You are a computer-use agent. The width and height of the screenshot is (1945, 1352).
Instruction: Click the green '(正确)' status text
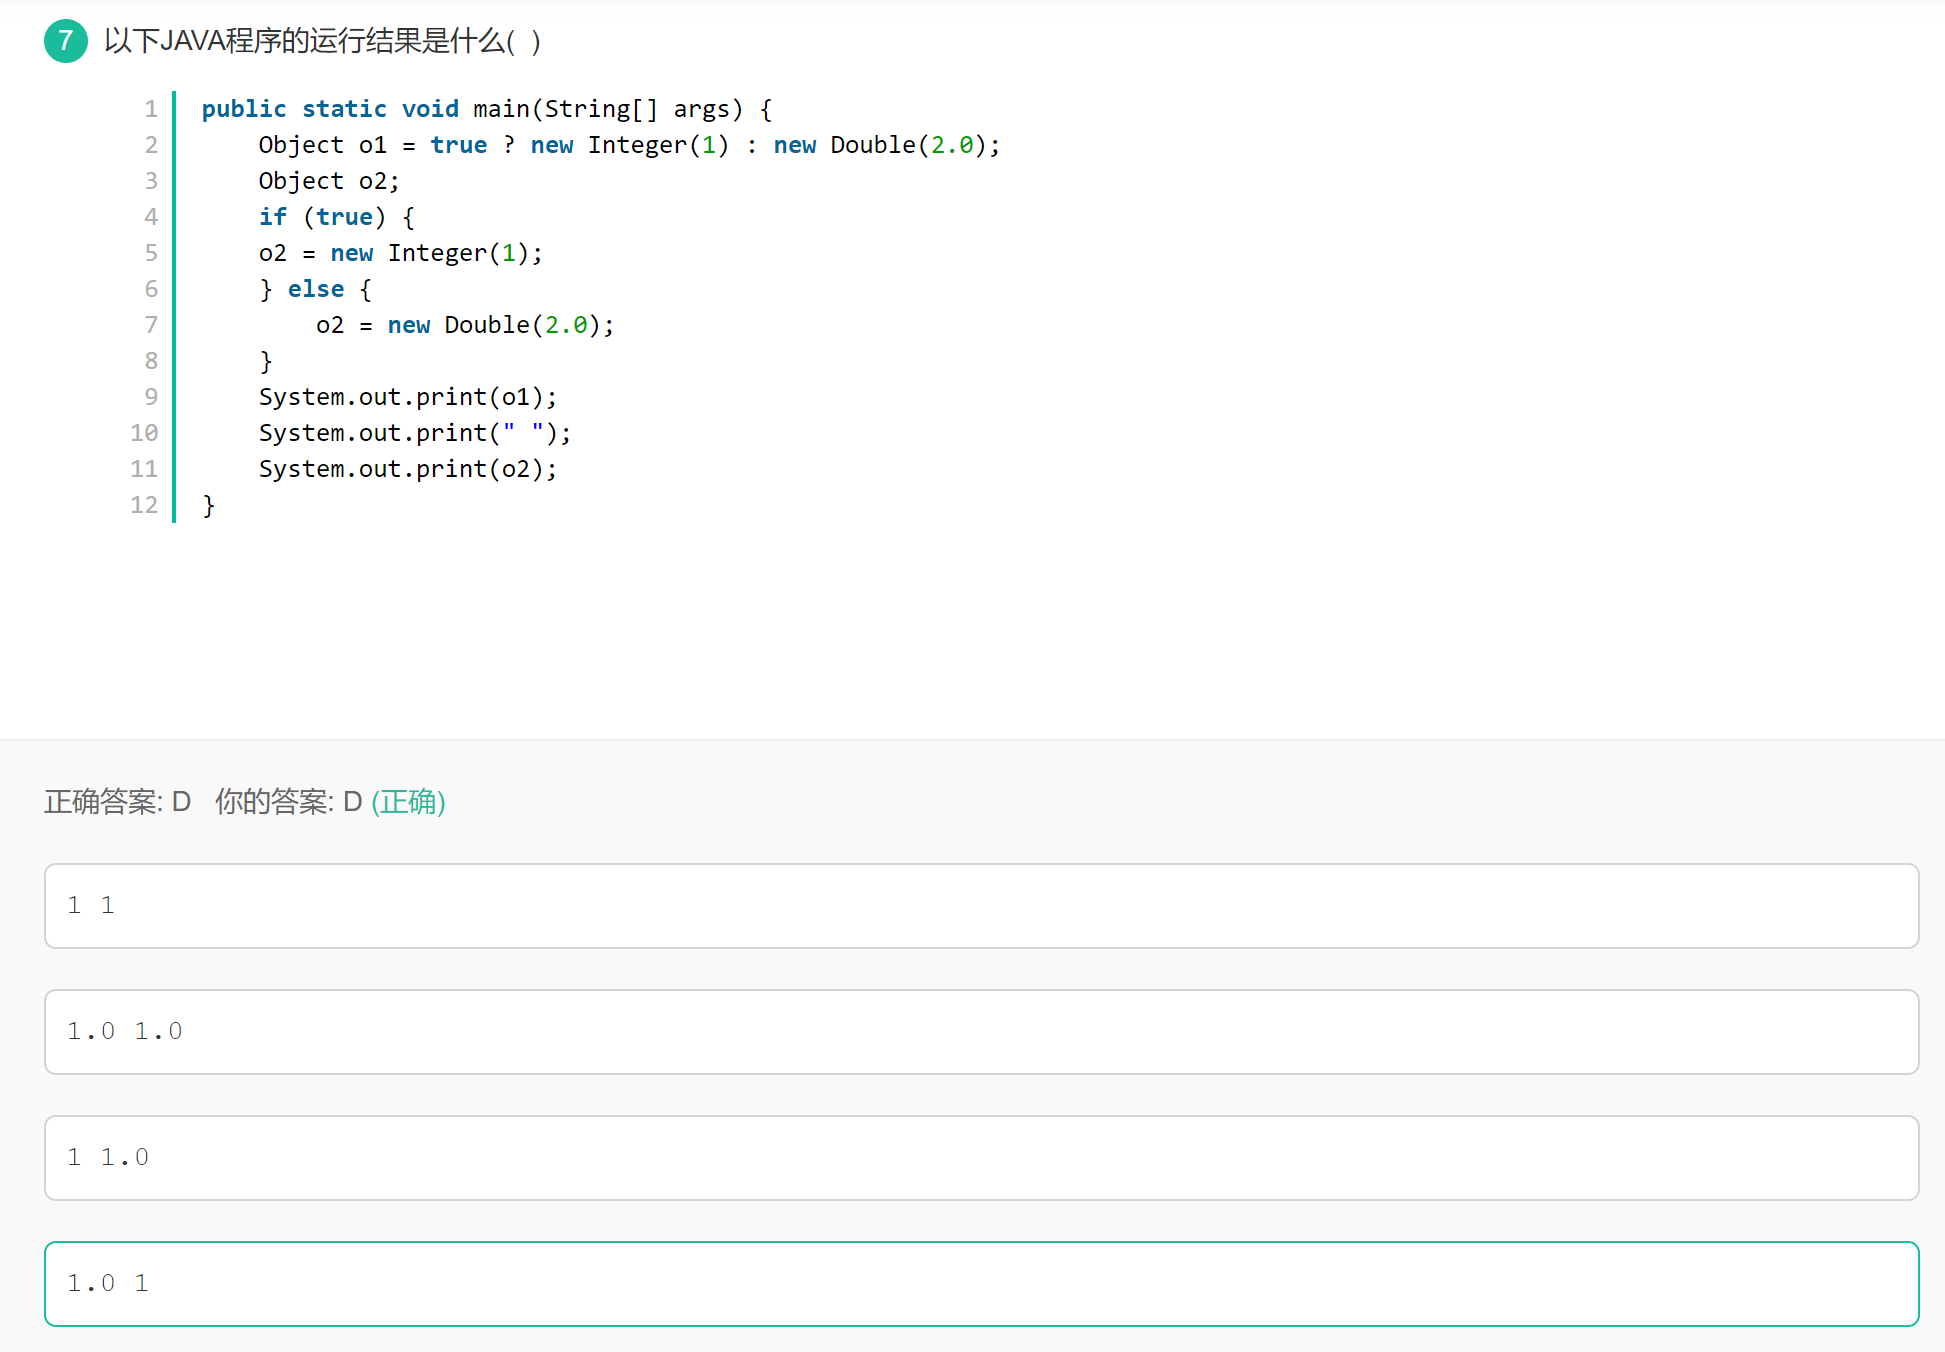coord(408,802)
